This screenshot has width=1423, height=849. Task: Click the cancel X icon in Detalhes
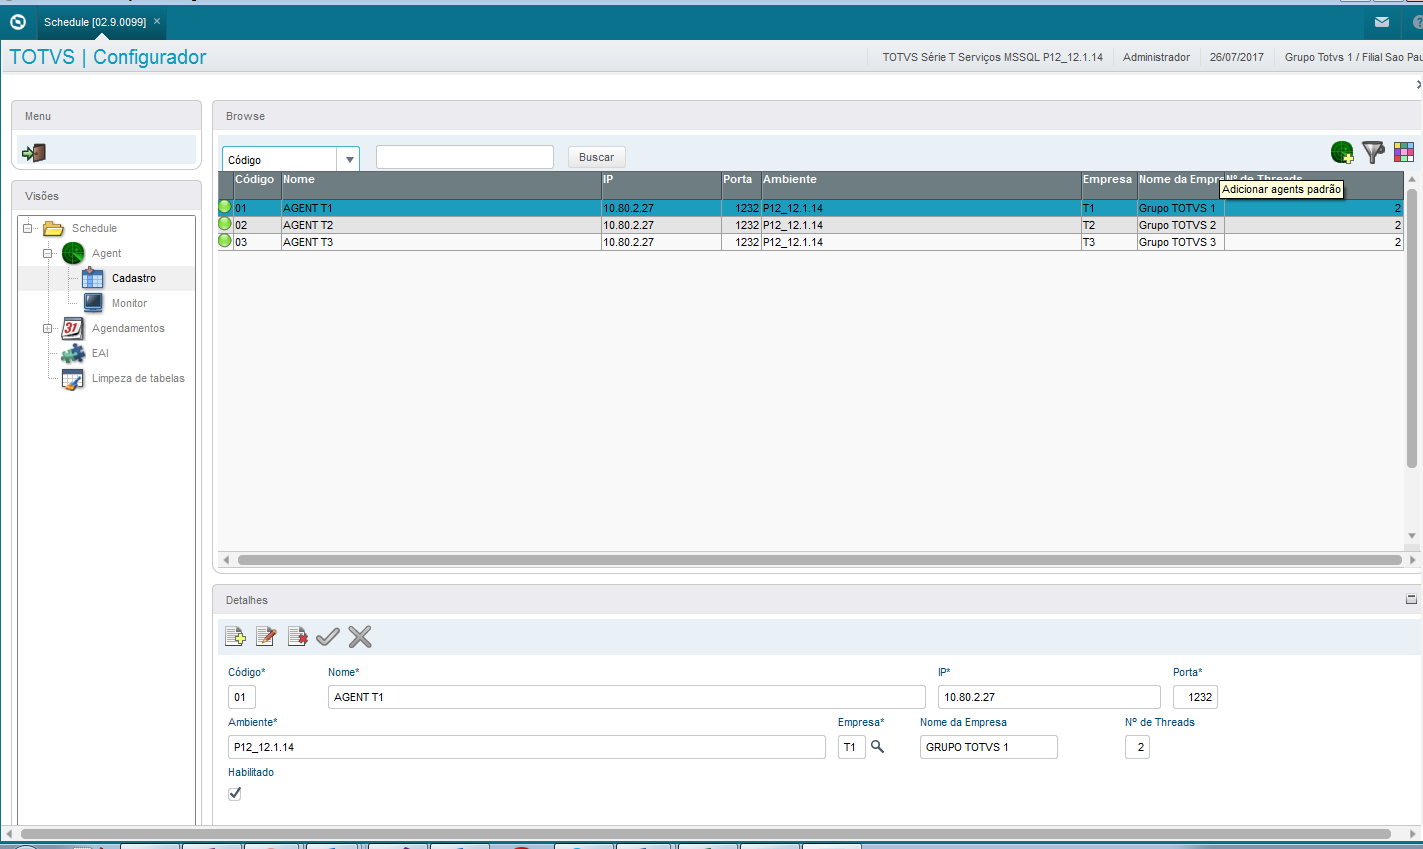pyautogui.click(x=360, y=636)
